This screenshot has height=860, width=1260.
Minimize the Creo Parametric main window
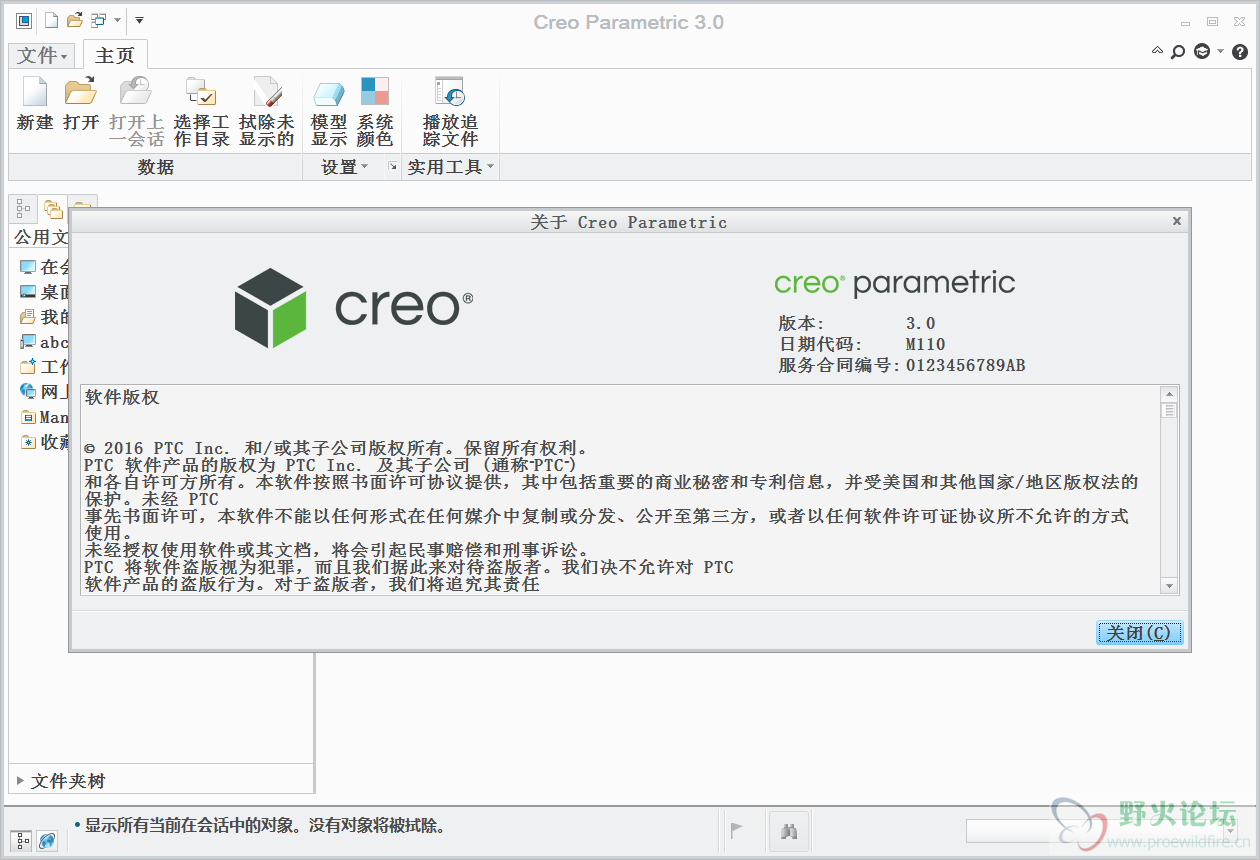click(1185, 21)
